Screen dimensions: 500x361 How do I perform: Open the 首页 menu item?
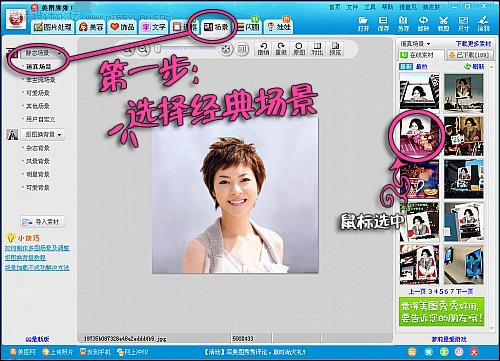(x=334, y=7)
